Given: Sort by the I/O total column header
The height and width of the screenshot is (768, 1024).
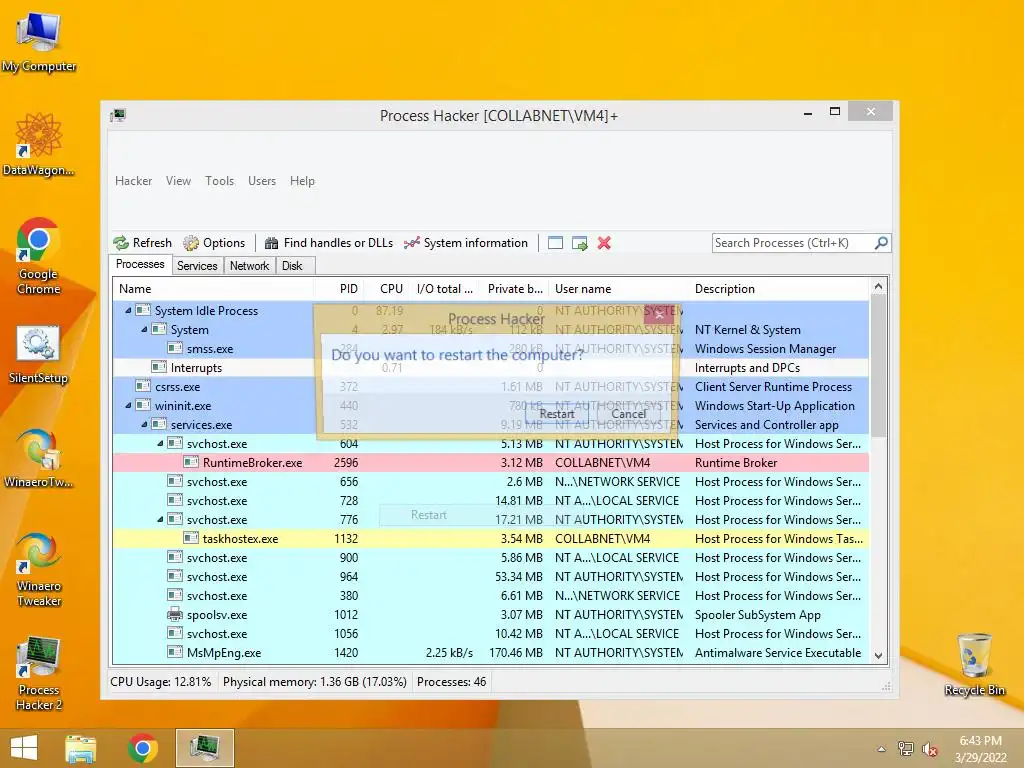Looking at the screenshot, I should point(444,289).
